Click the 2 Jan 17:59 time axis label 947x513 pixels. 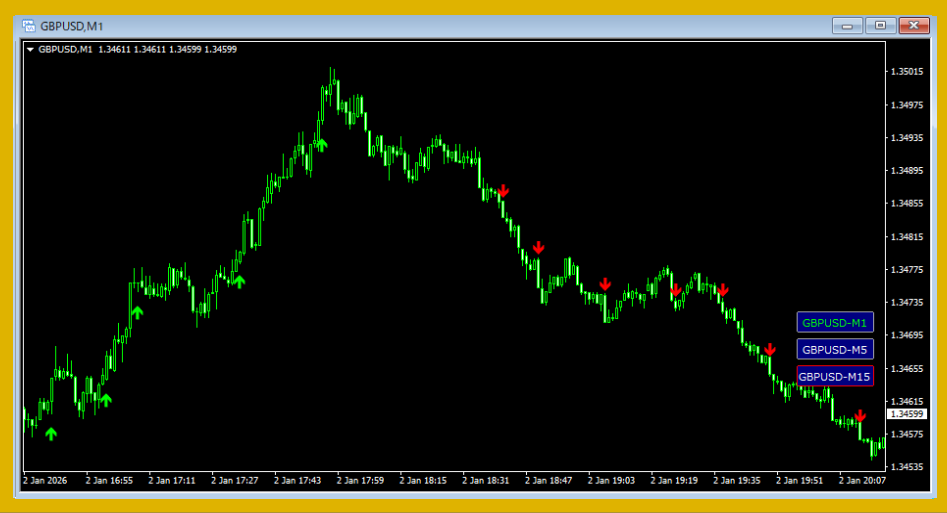(x=362, y=480)
